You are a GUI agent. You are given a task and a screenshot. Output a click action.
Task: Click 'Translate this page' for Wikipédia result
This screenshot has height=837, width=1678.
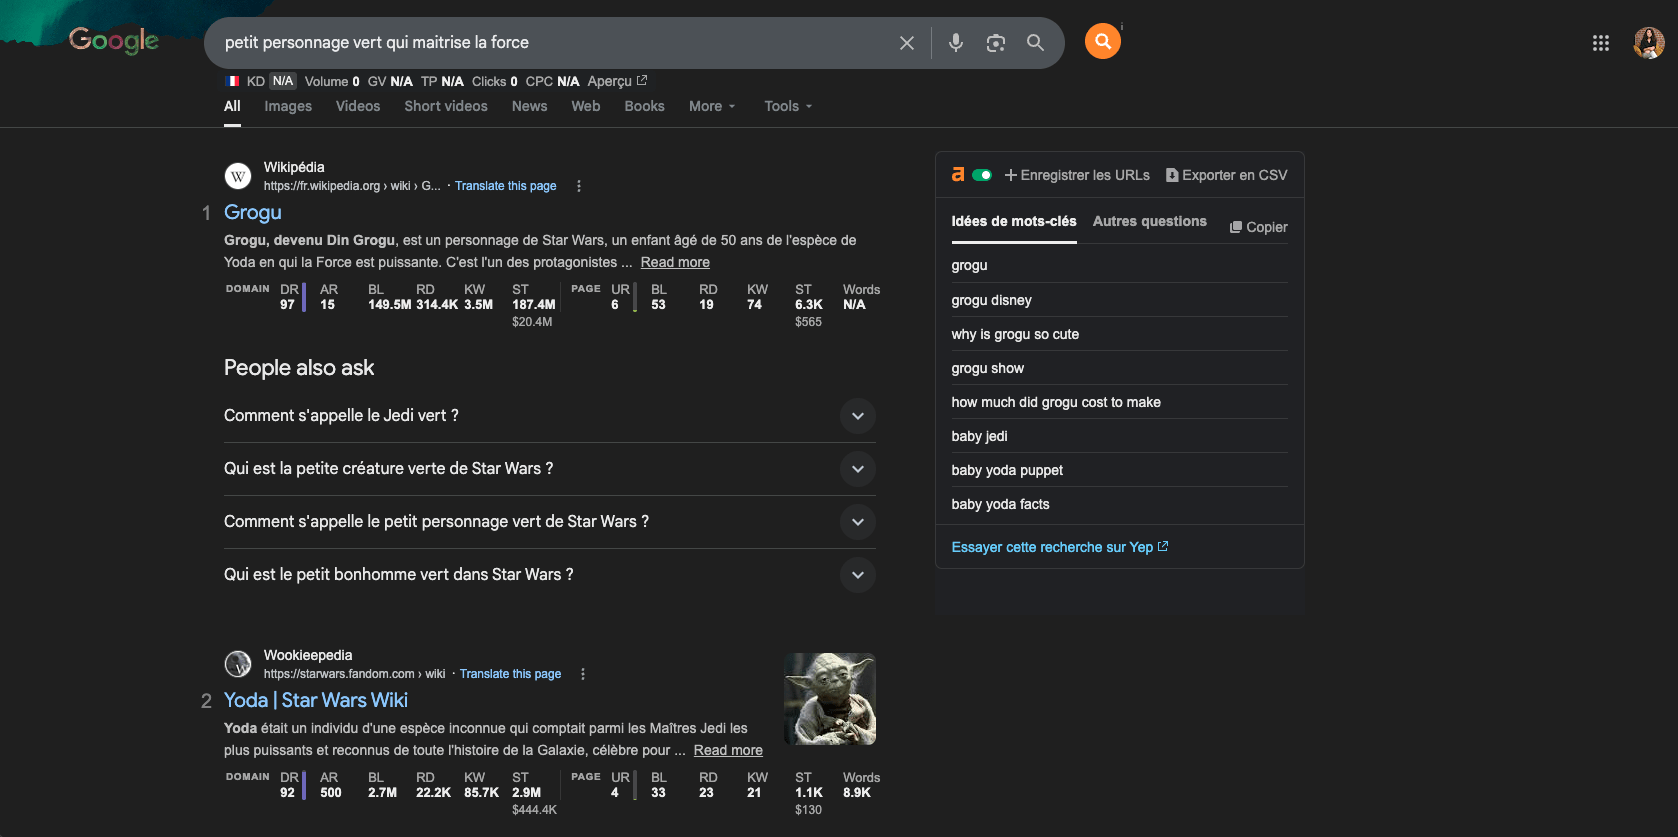(x=506, y=186)
